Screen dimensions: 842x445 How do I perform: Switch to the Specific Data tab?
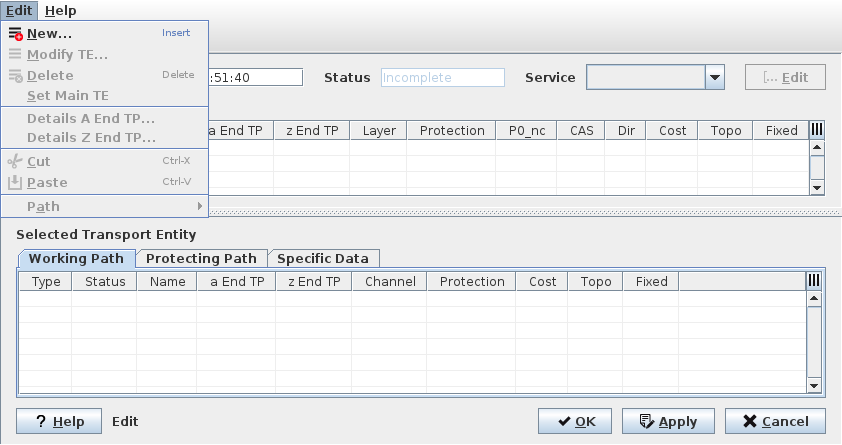coord(323,258)
